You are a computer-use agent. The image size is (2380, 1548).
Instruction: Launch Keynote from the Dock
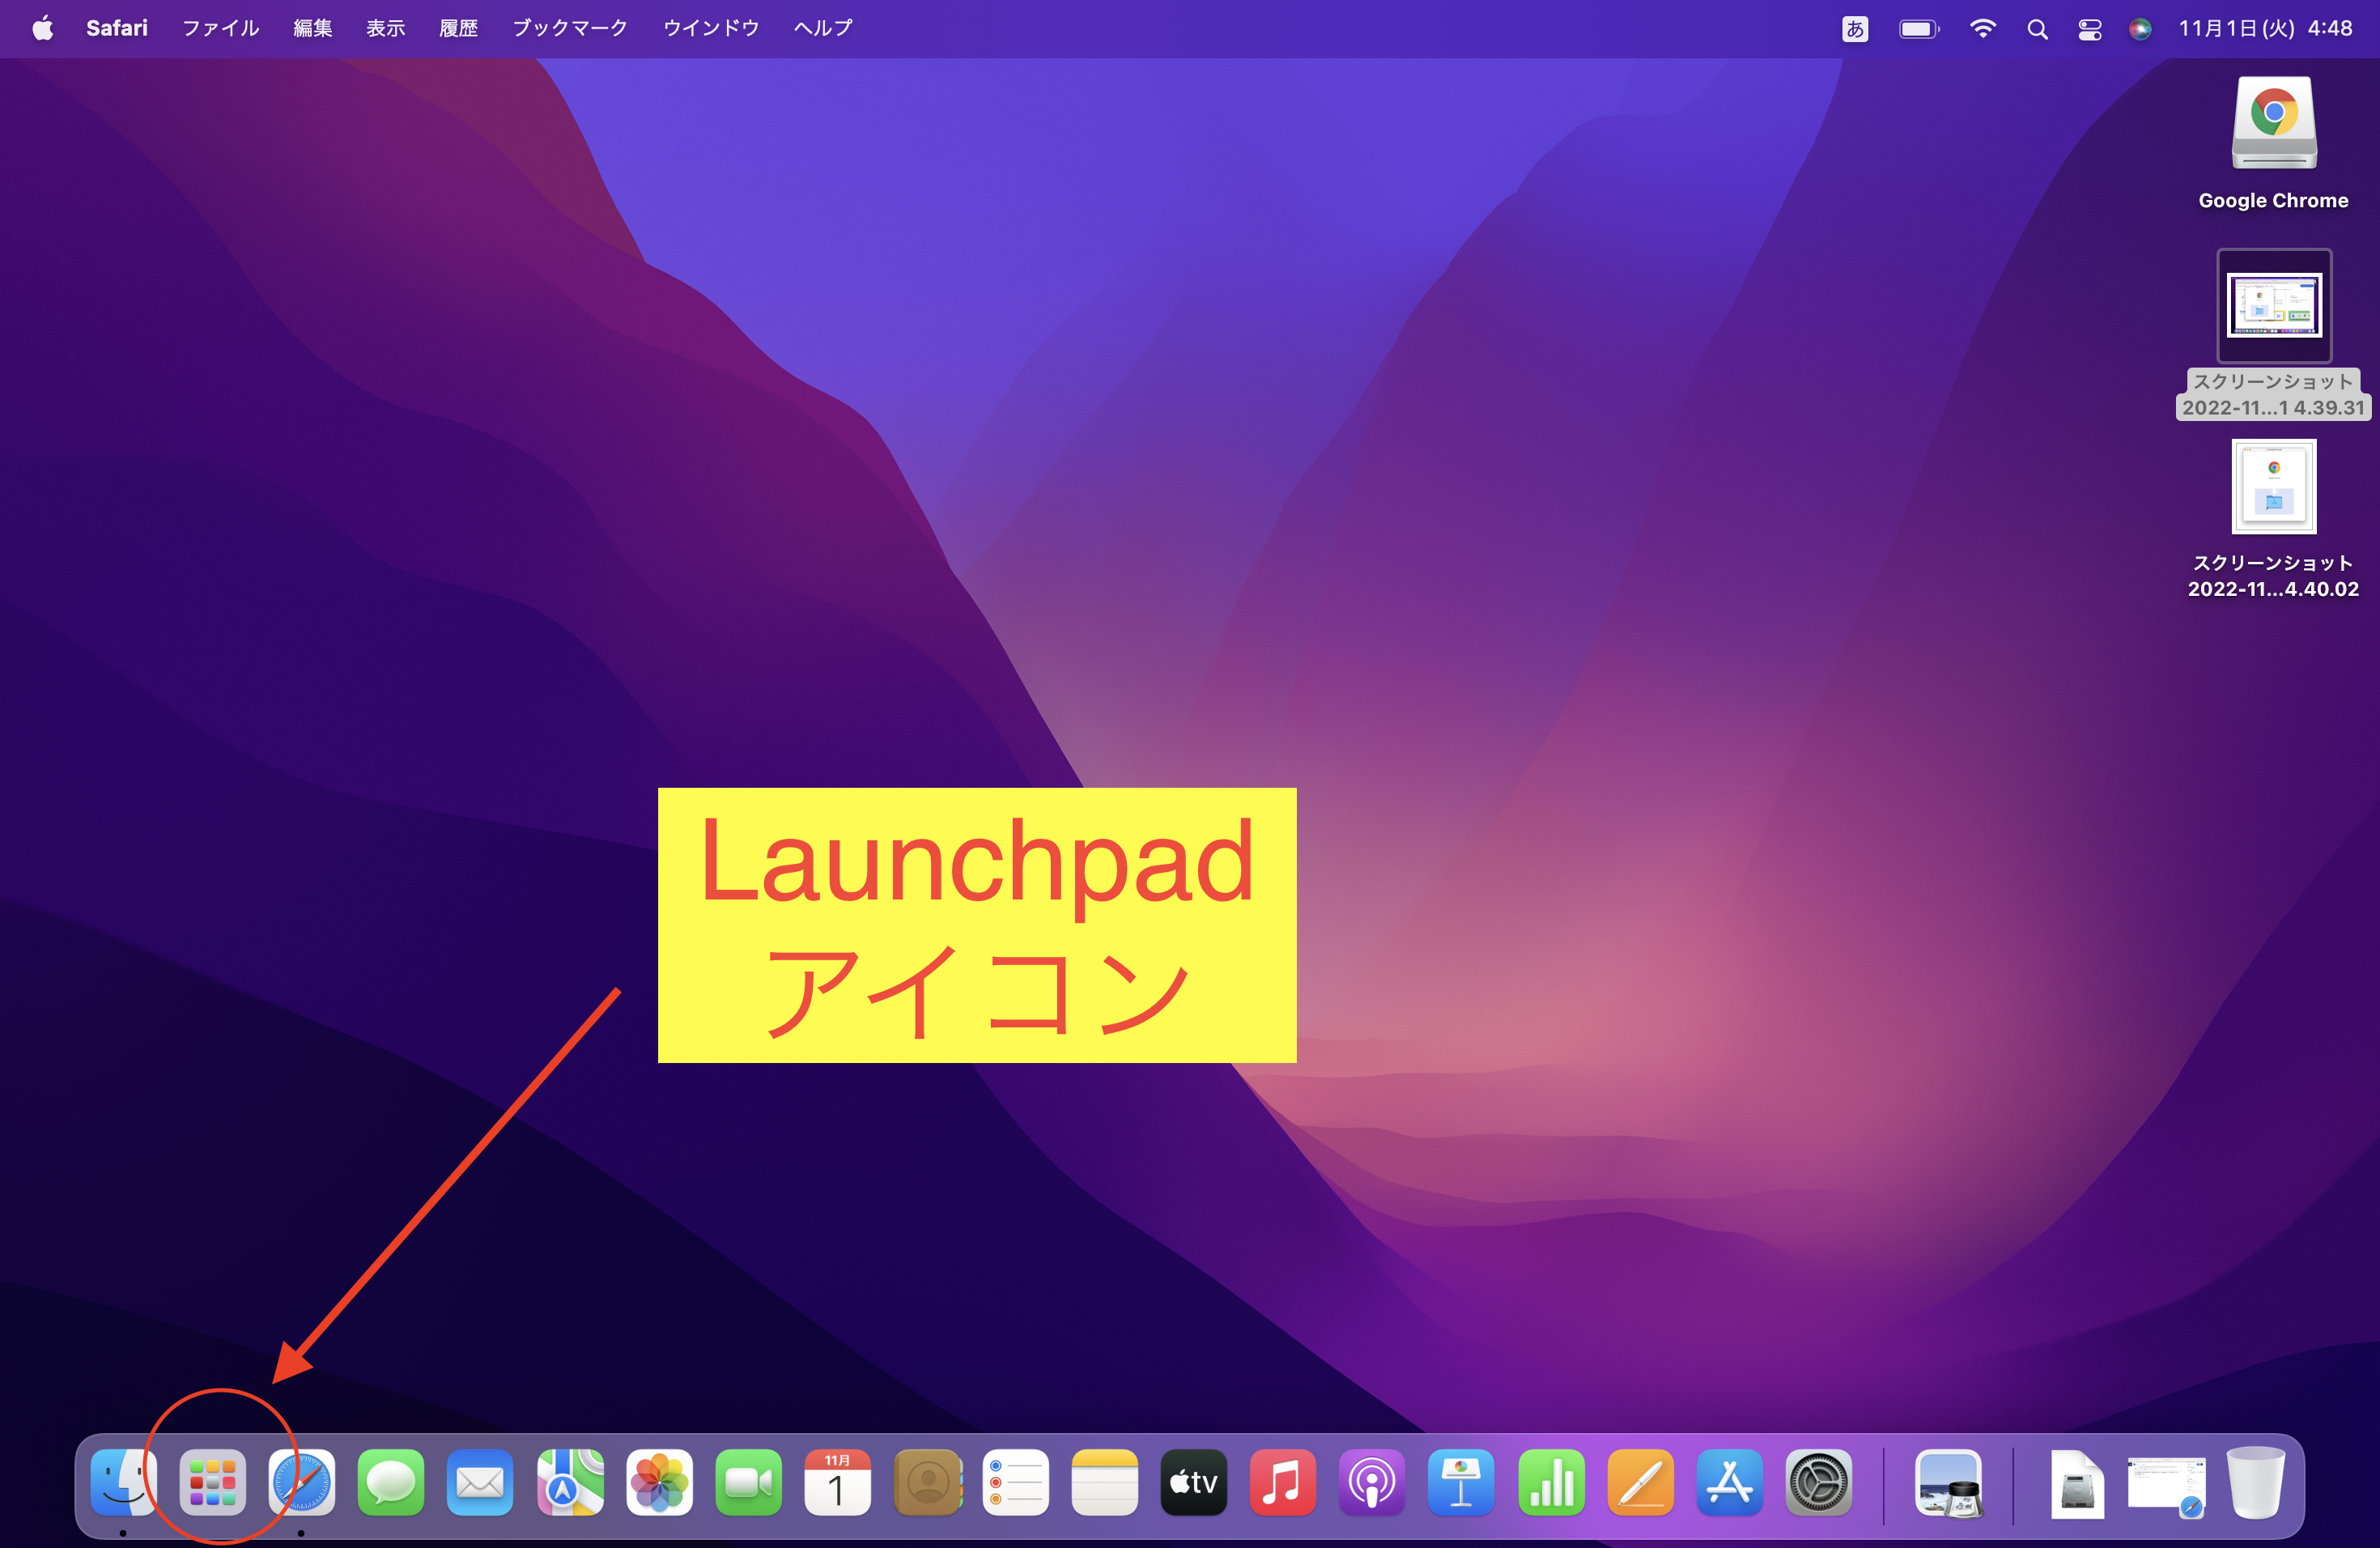coord(1461,1482)
